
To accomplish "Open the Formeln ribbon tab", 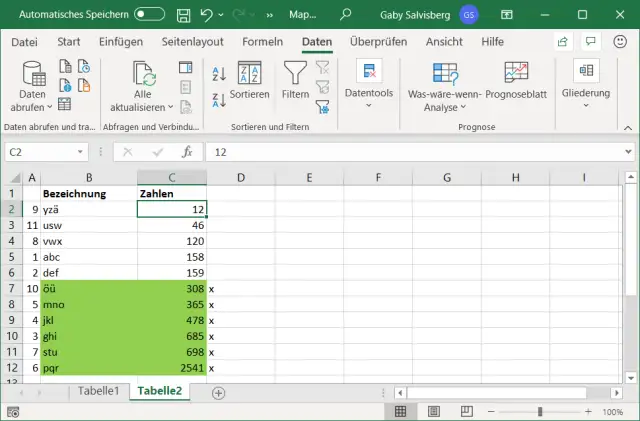I will pyautogui.click(x=262, y=42).
